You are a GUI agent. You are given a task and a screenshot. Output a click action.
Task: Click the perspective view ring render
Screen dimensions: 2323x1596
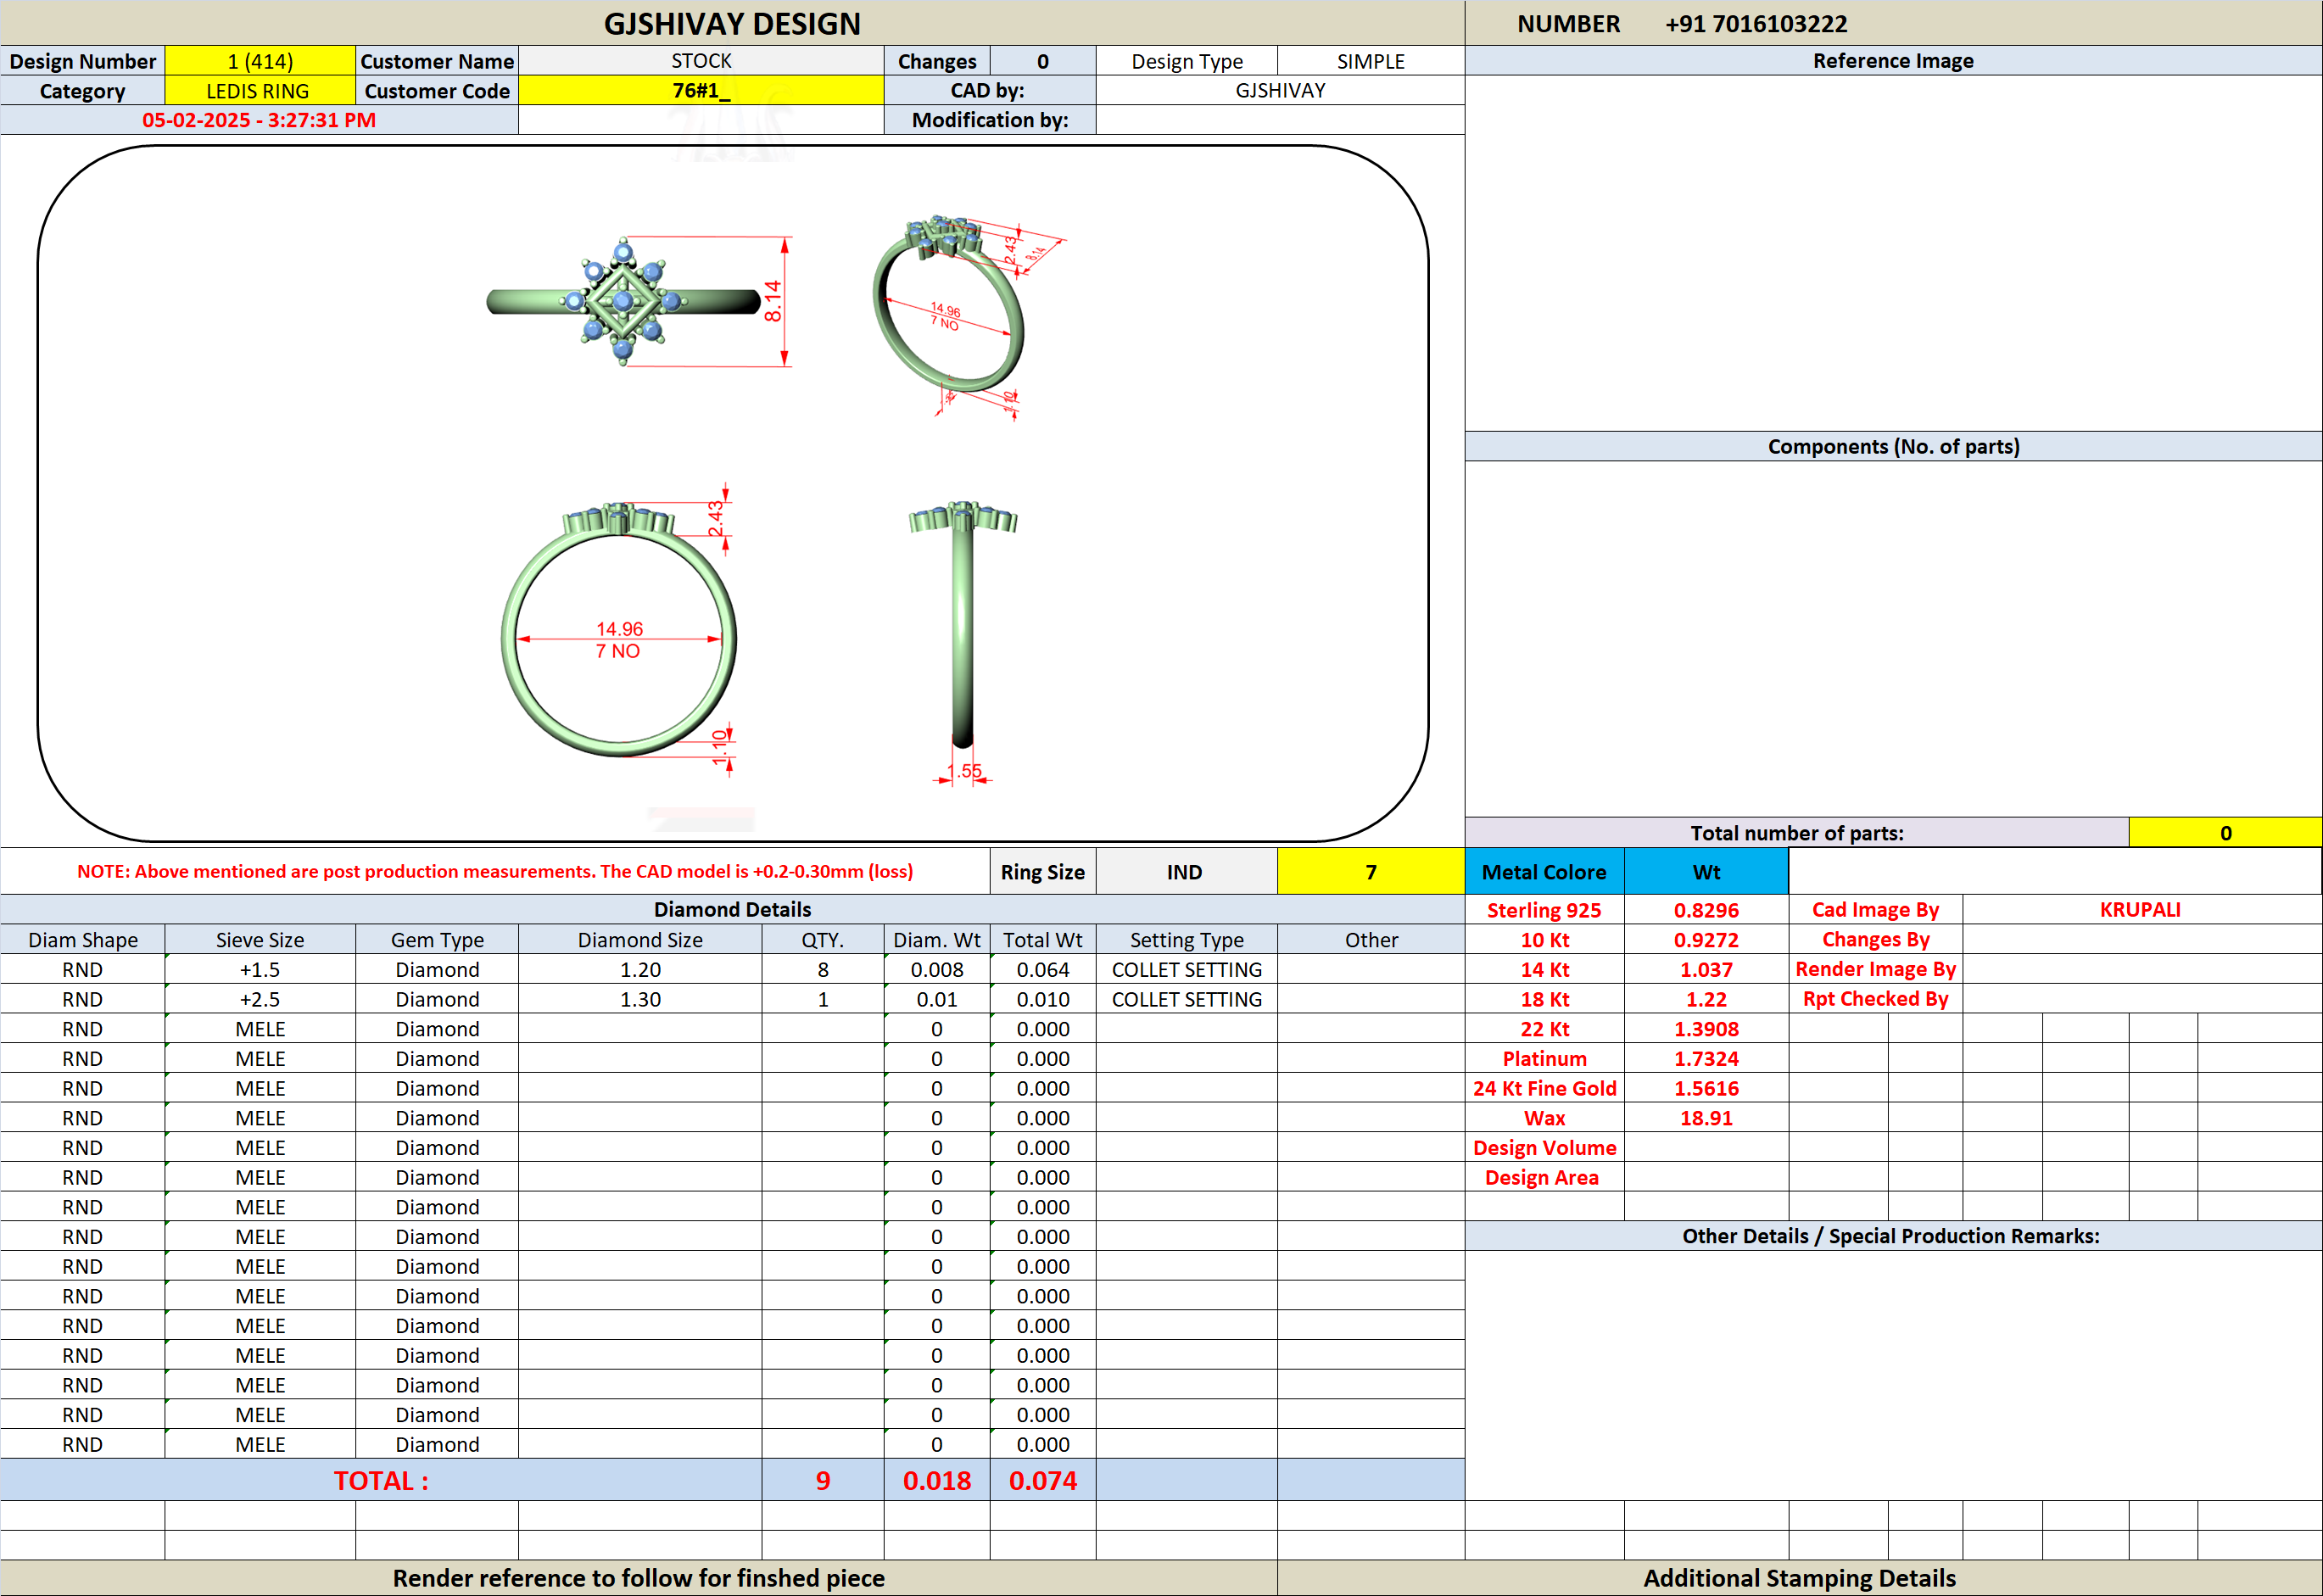pos(948,304)
